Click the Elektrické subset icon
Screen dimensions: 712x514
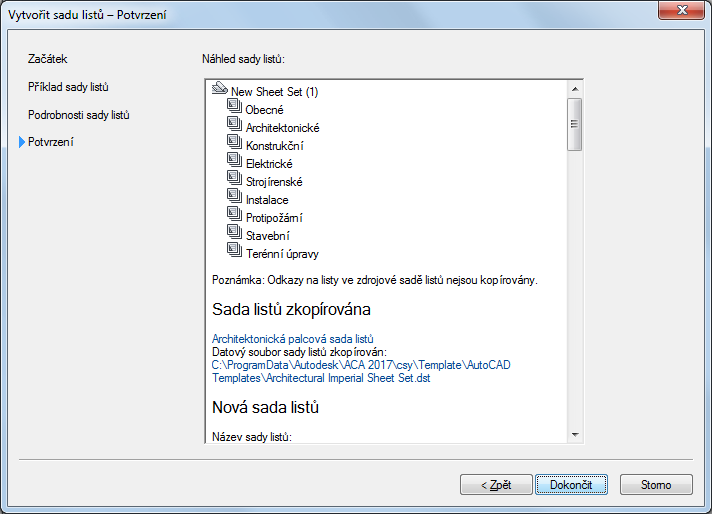coord(236,163)
